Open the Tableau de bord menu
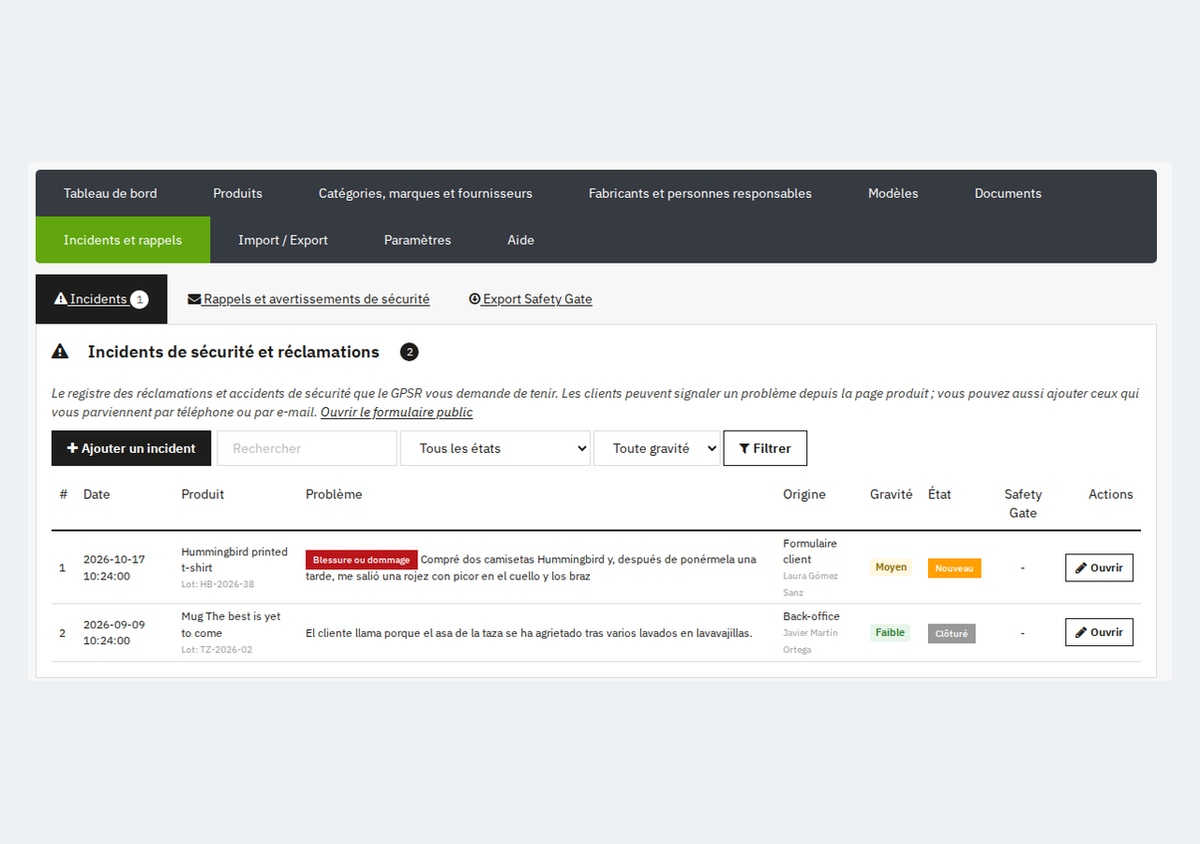The height and width of the screenshot is (844, 1200). [x=110, y=193]
